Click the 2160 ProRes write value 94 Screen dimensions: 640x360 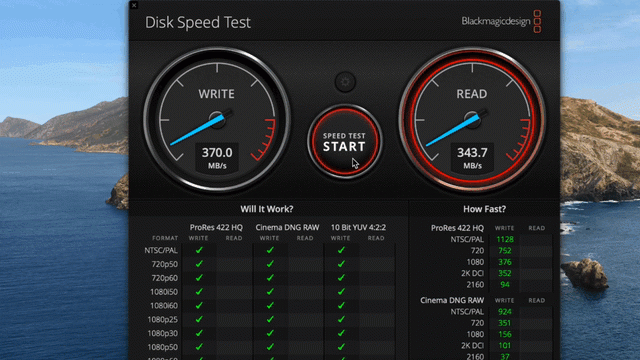click(x=505, y=284)
